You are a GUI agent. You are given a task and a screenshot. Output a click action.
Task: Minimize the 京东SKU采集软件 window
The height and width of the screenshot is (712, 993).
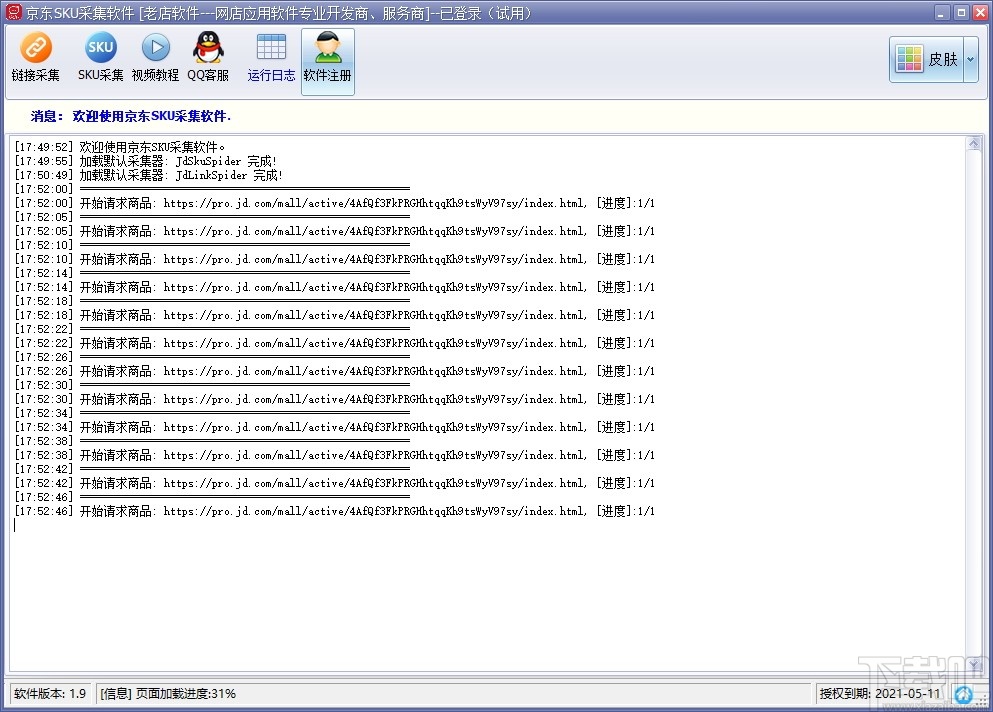tap(942, 12)
